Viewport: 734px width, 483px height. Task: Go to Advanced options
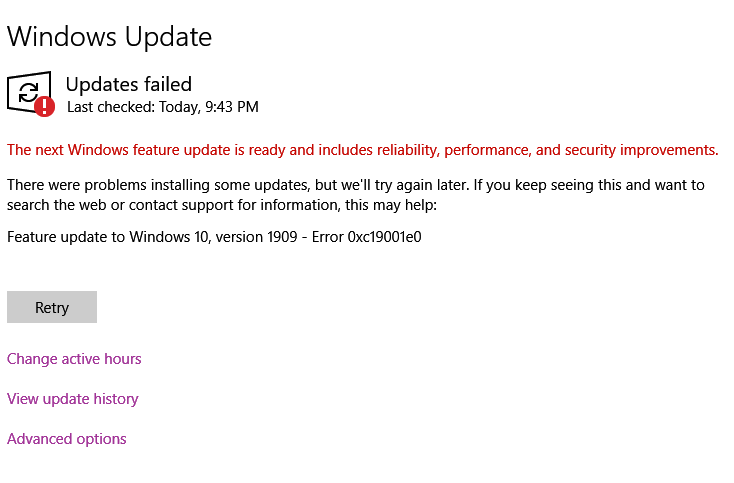[67, 439]
